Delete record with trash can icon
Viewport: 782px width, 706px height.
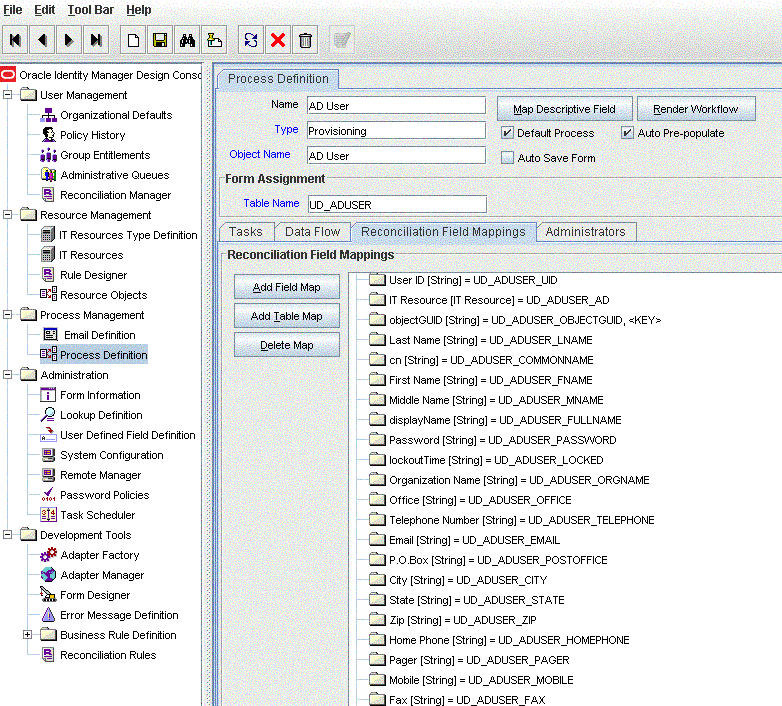point(305,40)
